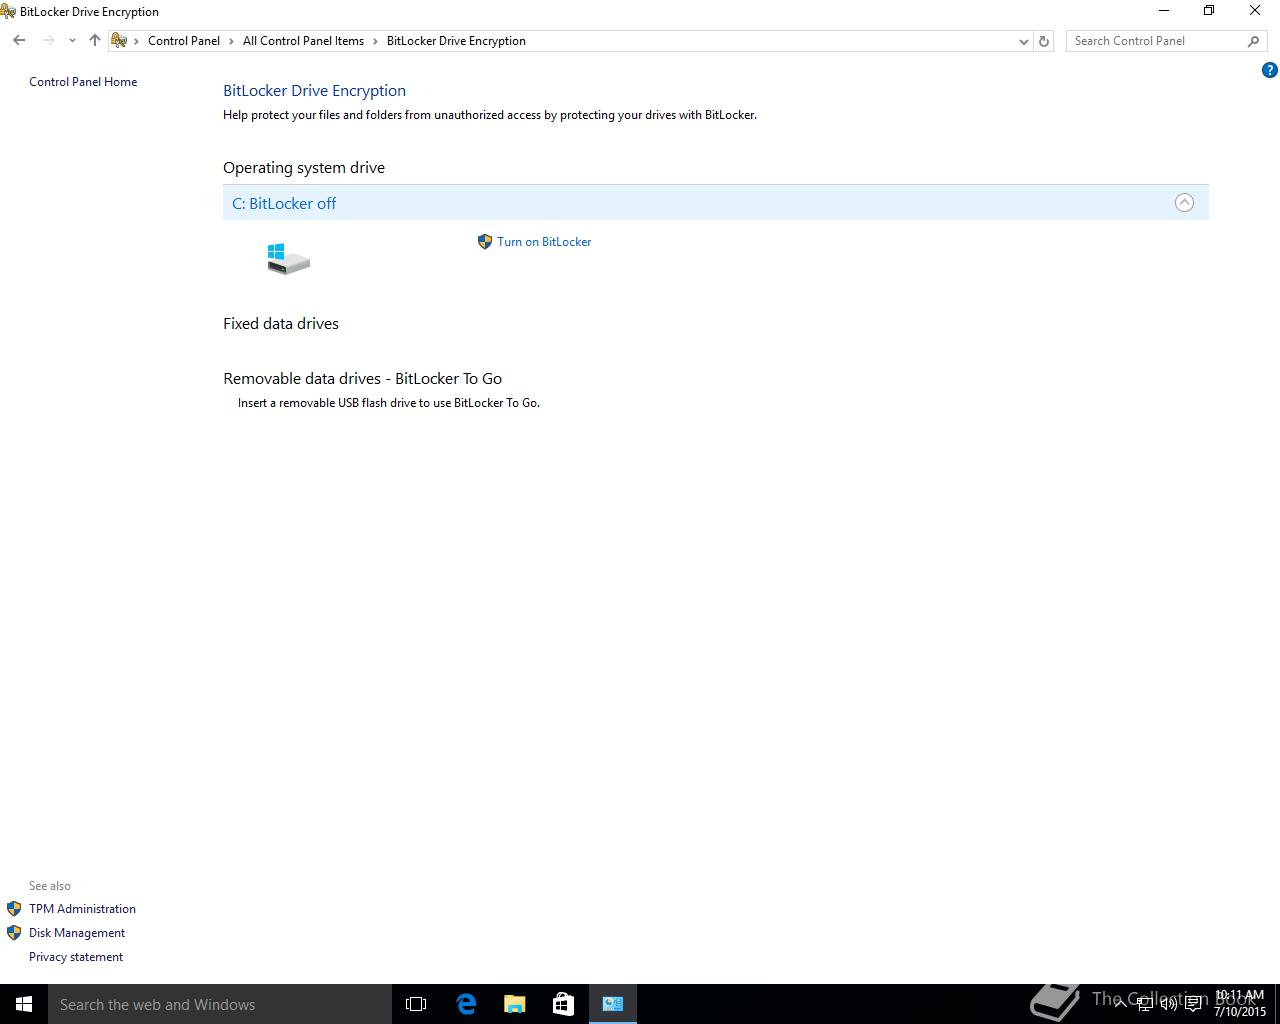Open File Explorer from taskbar

click(515, 1004)
